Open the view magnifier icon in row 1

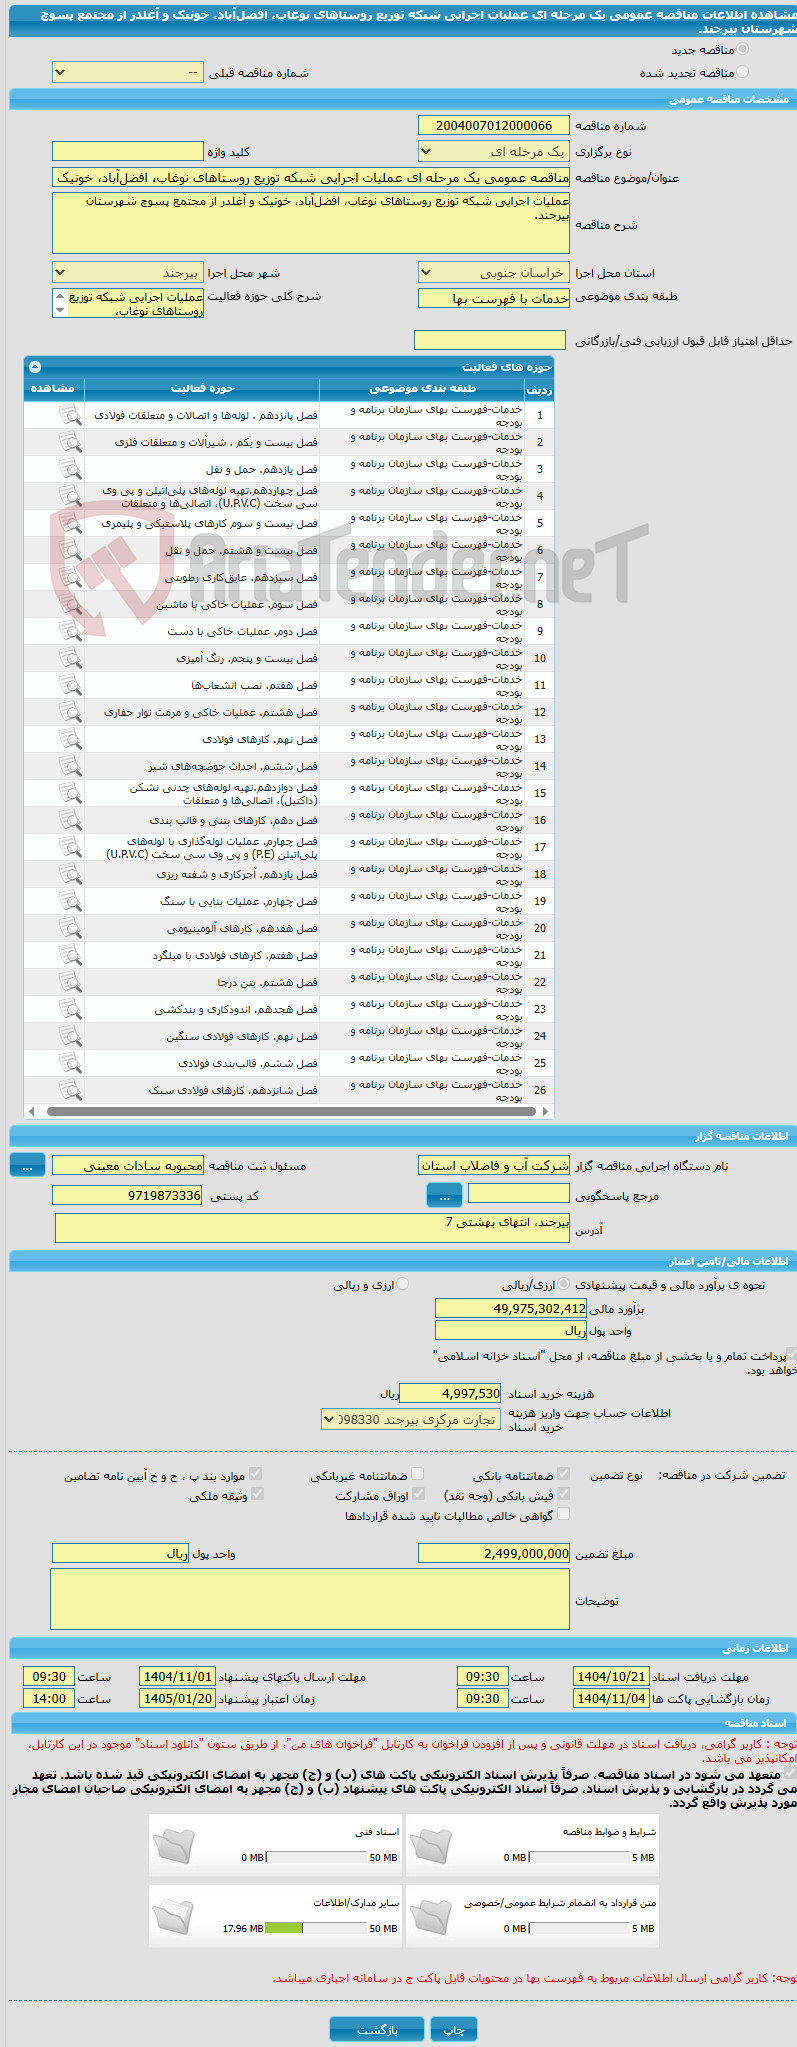pyautogui.click(x=70, y=415)
